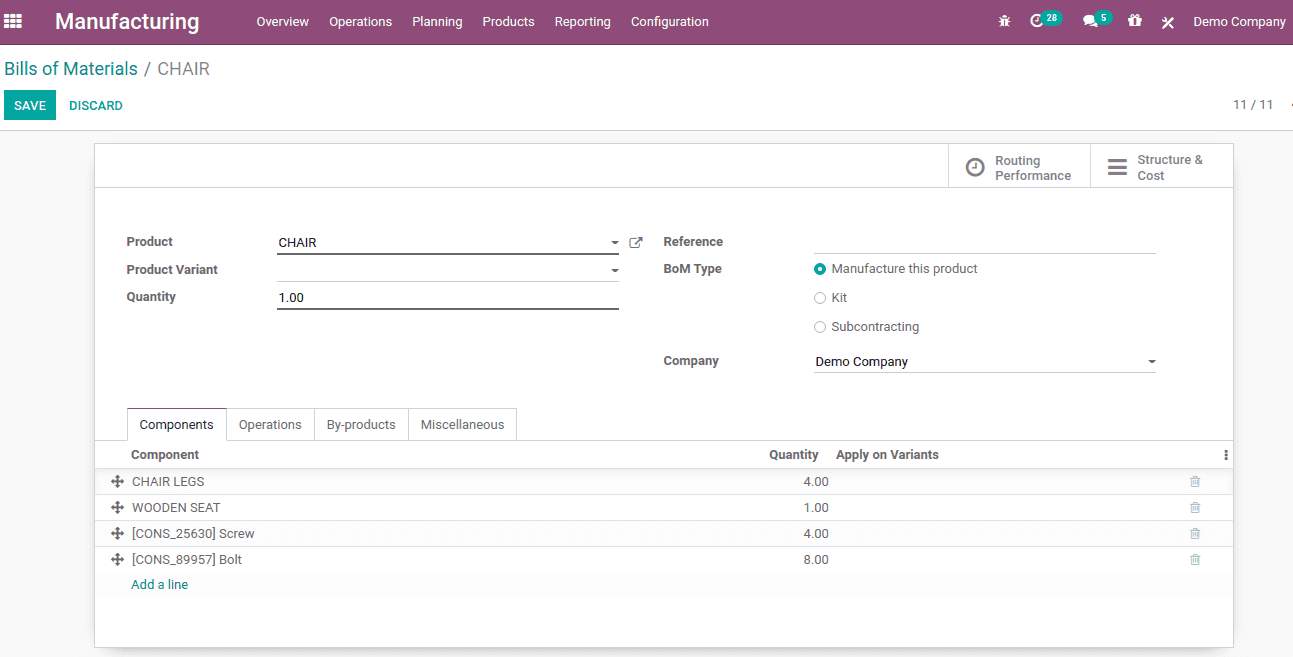The width and height of the screenshot is (1293, 657).
Task: Delete the Screw component line
Action: point(1195,534)
